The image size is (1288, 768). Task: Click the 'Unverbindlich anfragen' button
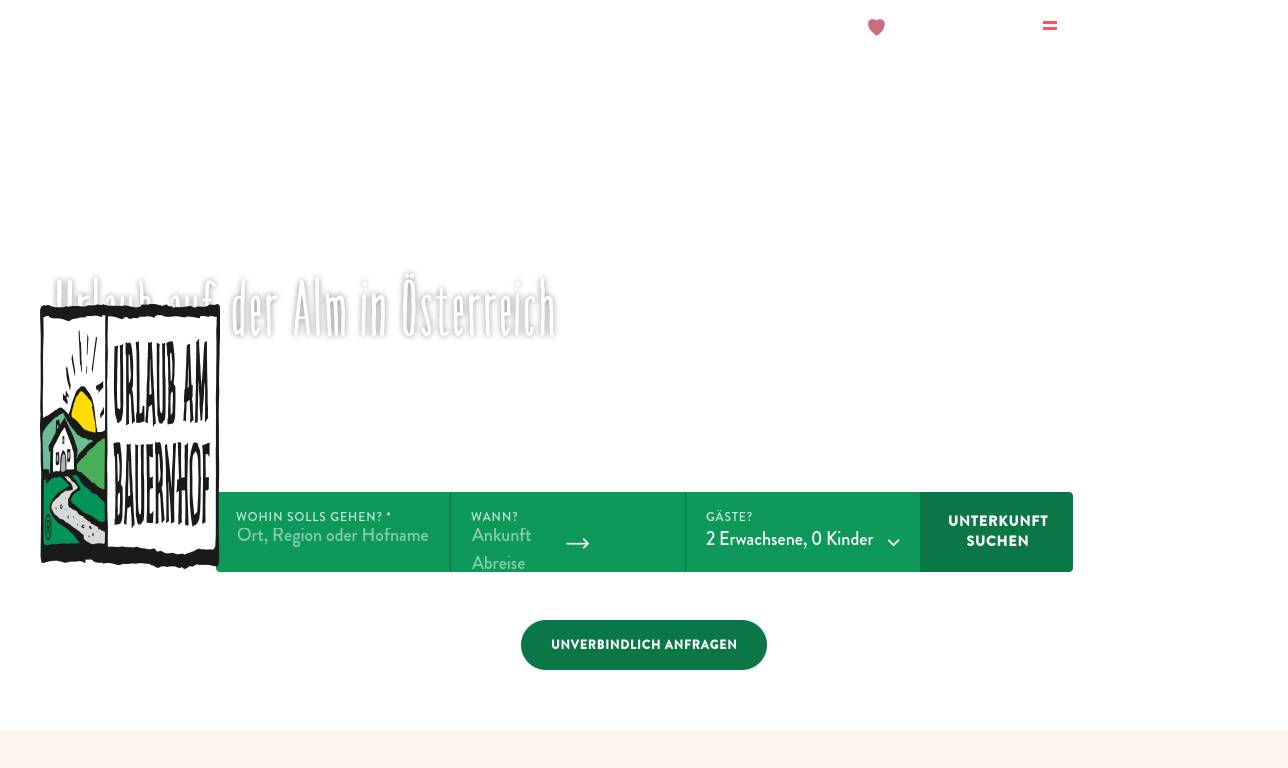[644, 645]
